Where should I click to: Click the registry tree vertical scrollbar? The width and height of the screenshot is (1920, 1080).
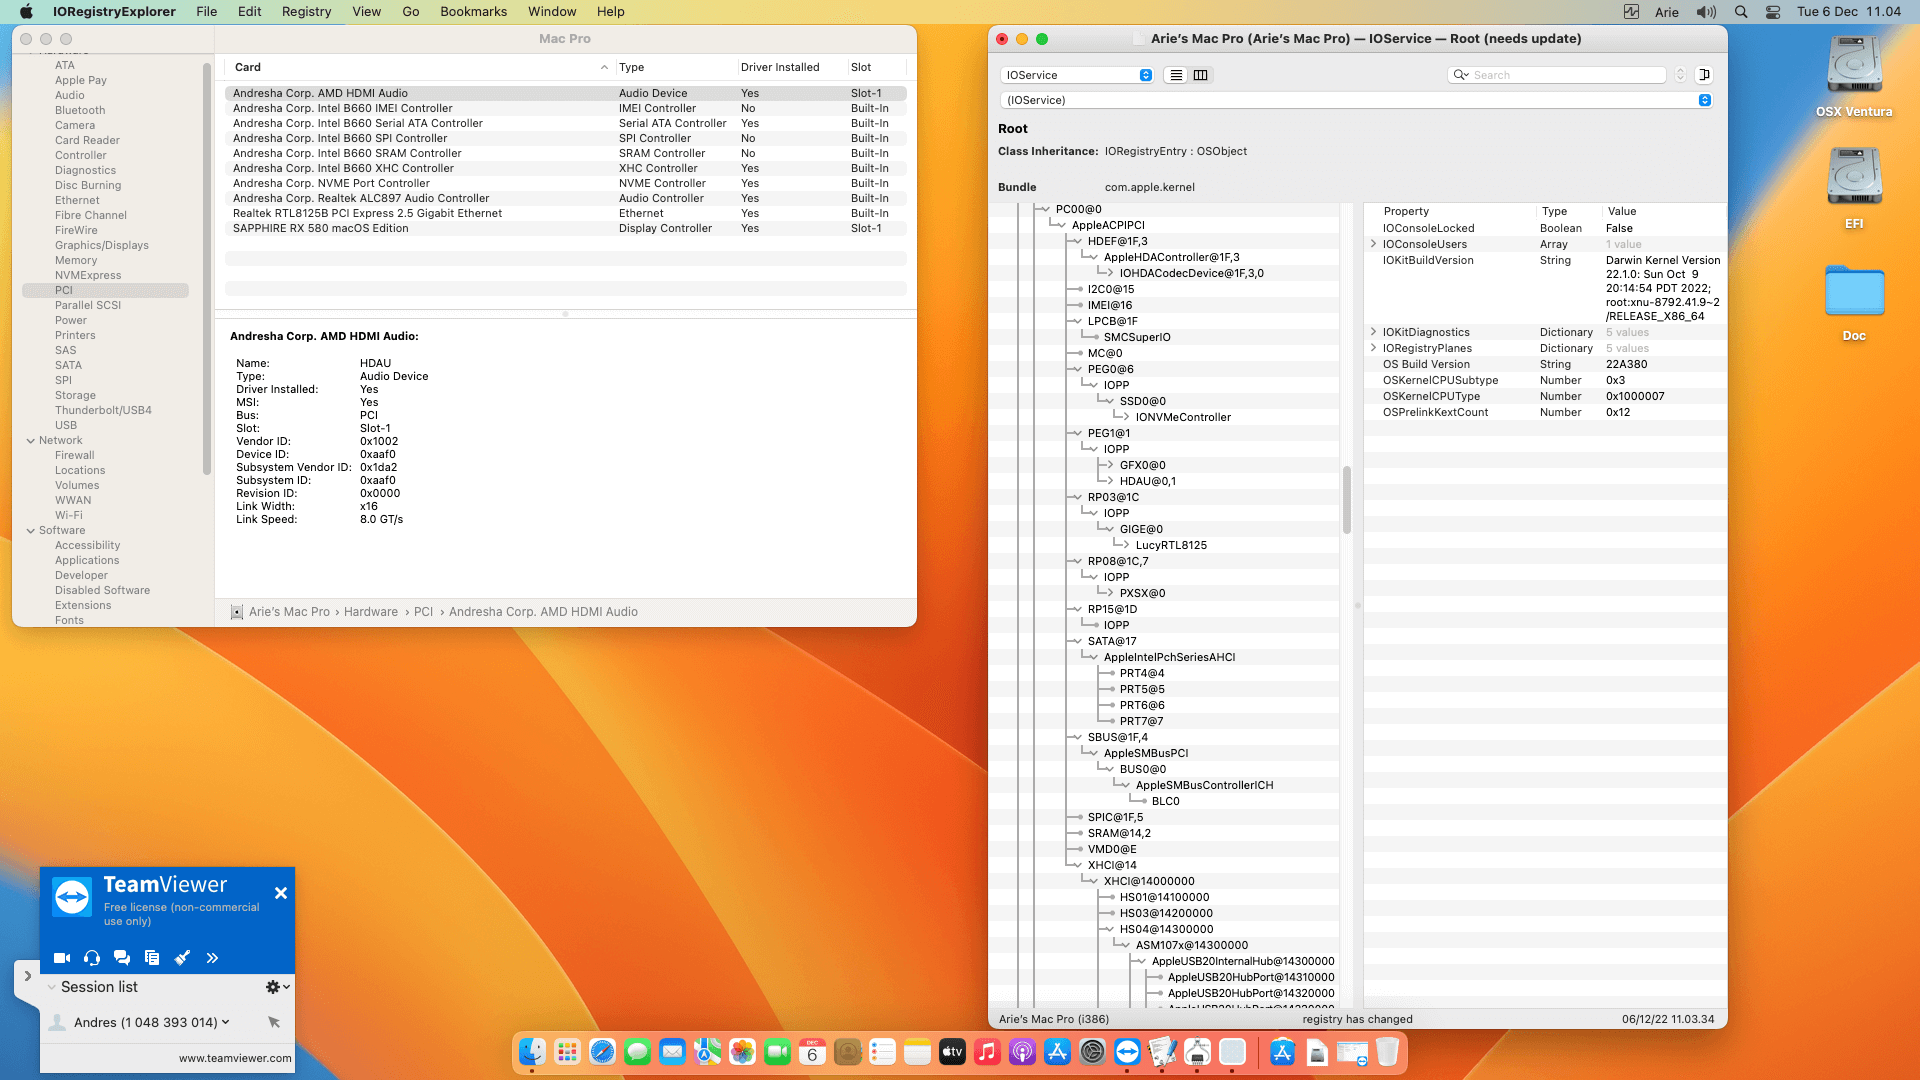pyautogui.click(x=1346, y=500)
